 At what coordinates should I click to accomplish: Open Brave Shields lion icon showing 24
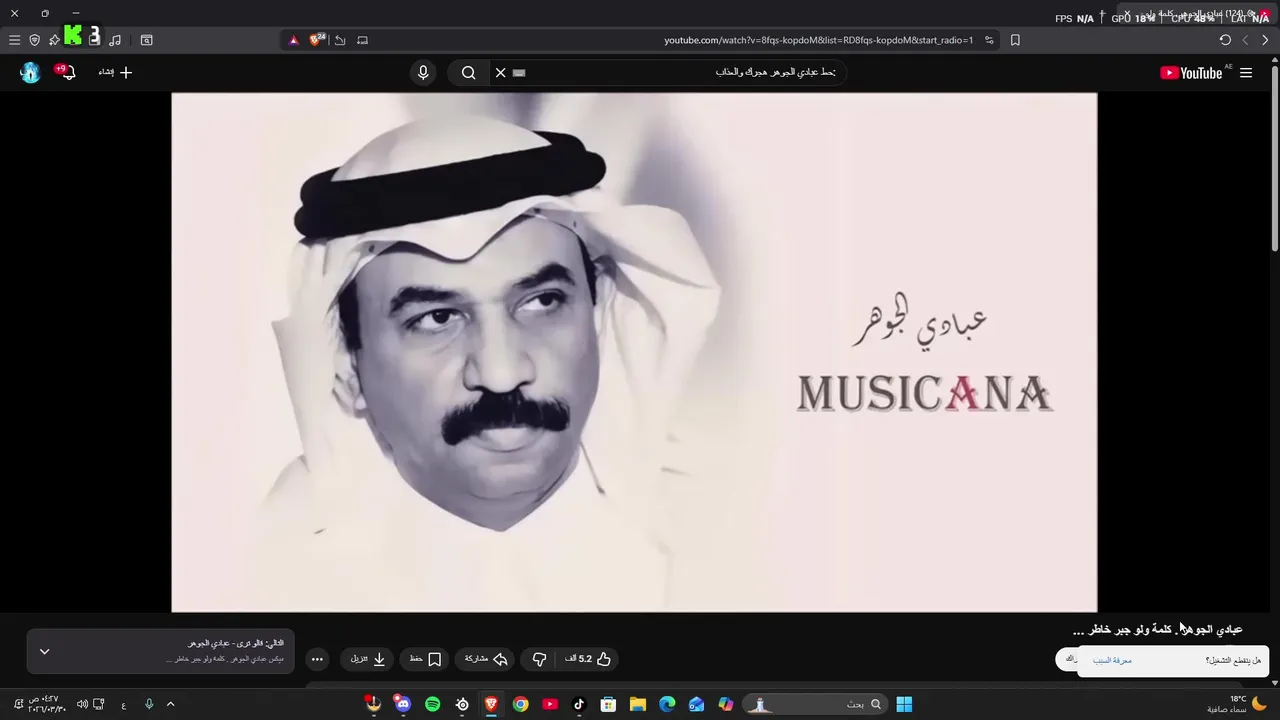(317, 40)
